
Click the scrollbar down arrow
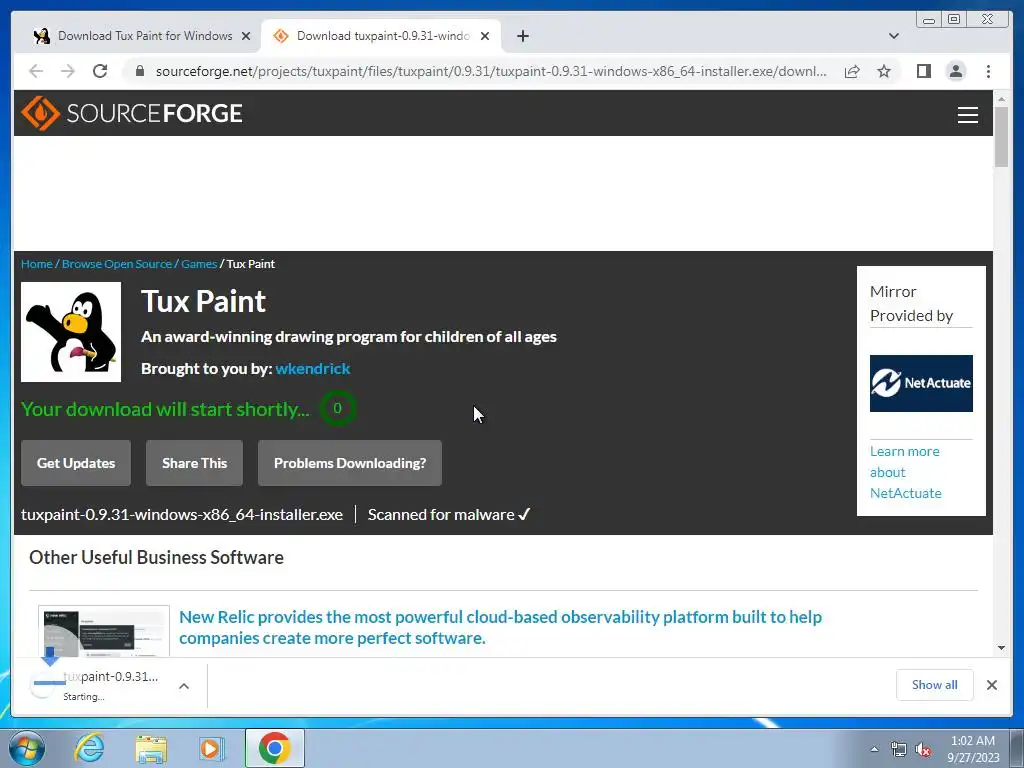[1001, 648]
